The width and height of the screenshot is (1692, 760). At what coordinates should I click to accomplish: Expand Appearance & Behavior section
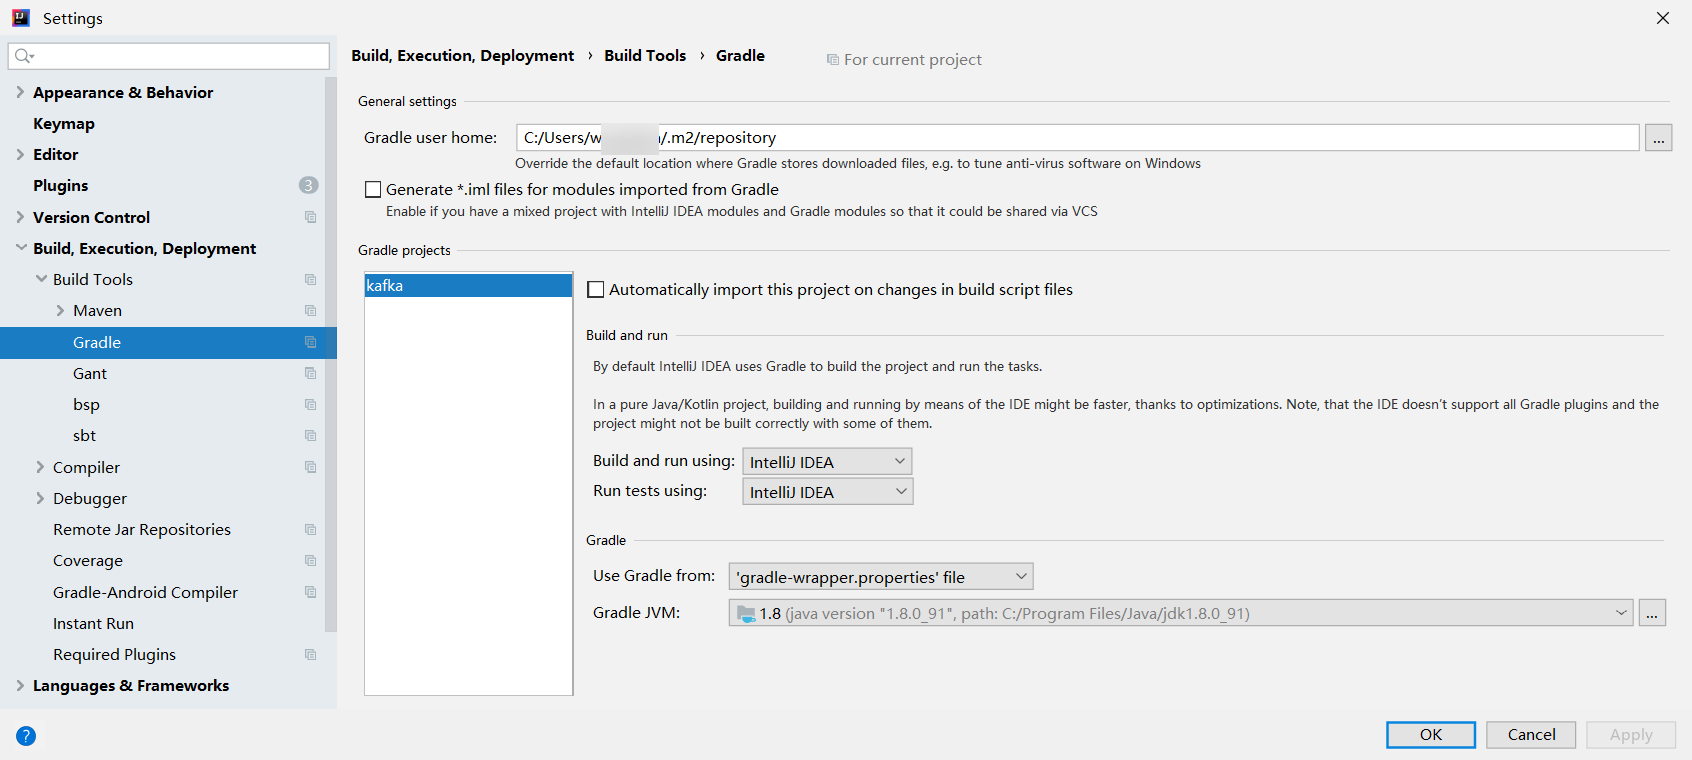[20, 92]
